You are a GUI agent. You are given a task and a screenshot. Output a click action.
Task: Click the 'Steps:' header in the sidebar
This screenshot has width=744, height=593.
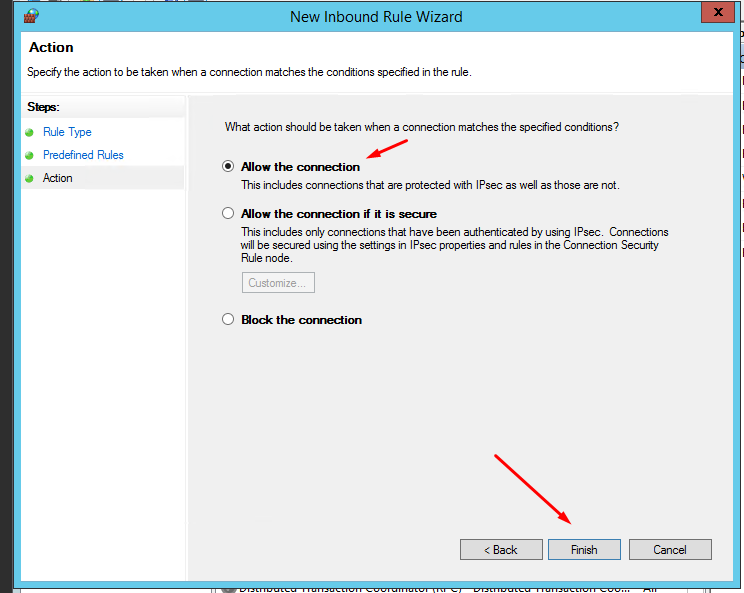tap(44, 106)
